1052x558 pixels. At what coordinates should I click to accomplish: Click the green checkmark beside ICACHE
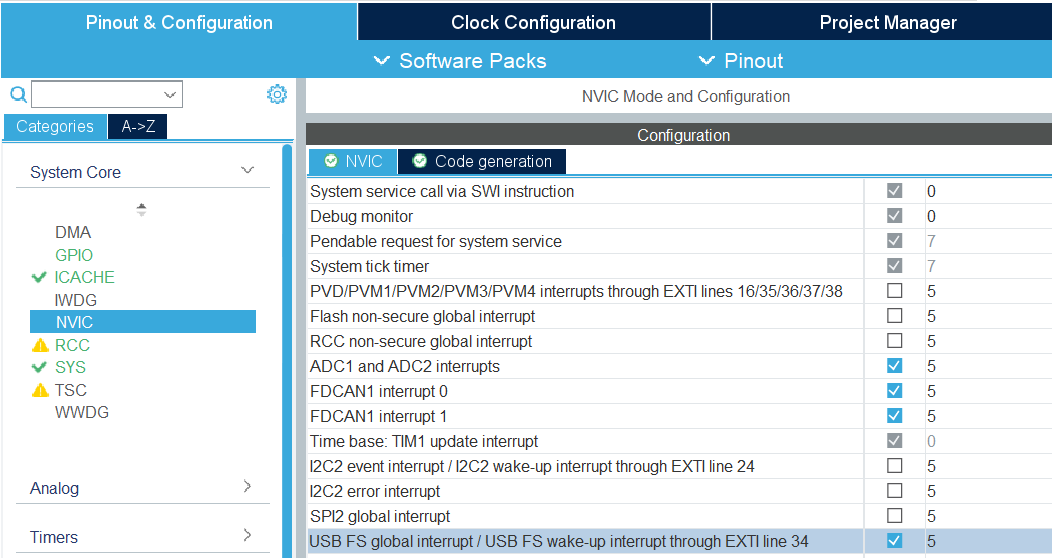coord(40,277)
